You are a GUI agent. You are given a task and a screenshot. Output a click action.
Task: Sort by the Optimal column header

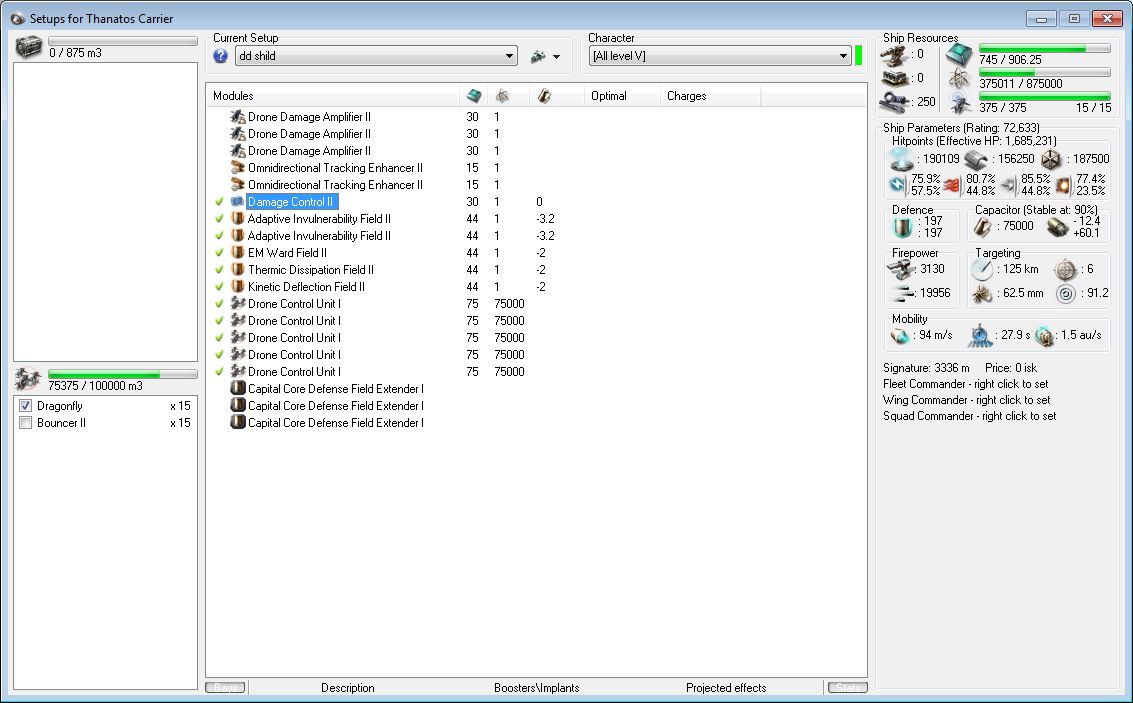point(621,95)
